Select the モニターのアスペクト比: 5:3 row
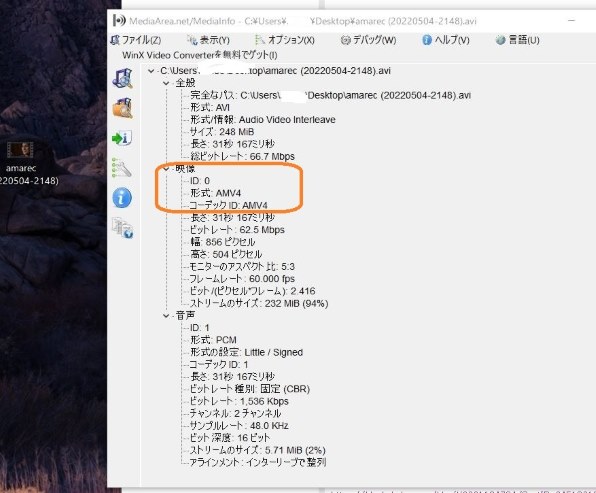 (242, 266)
